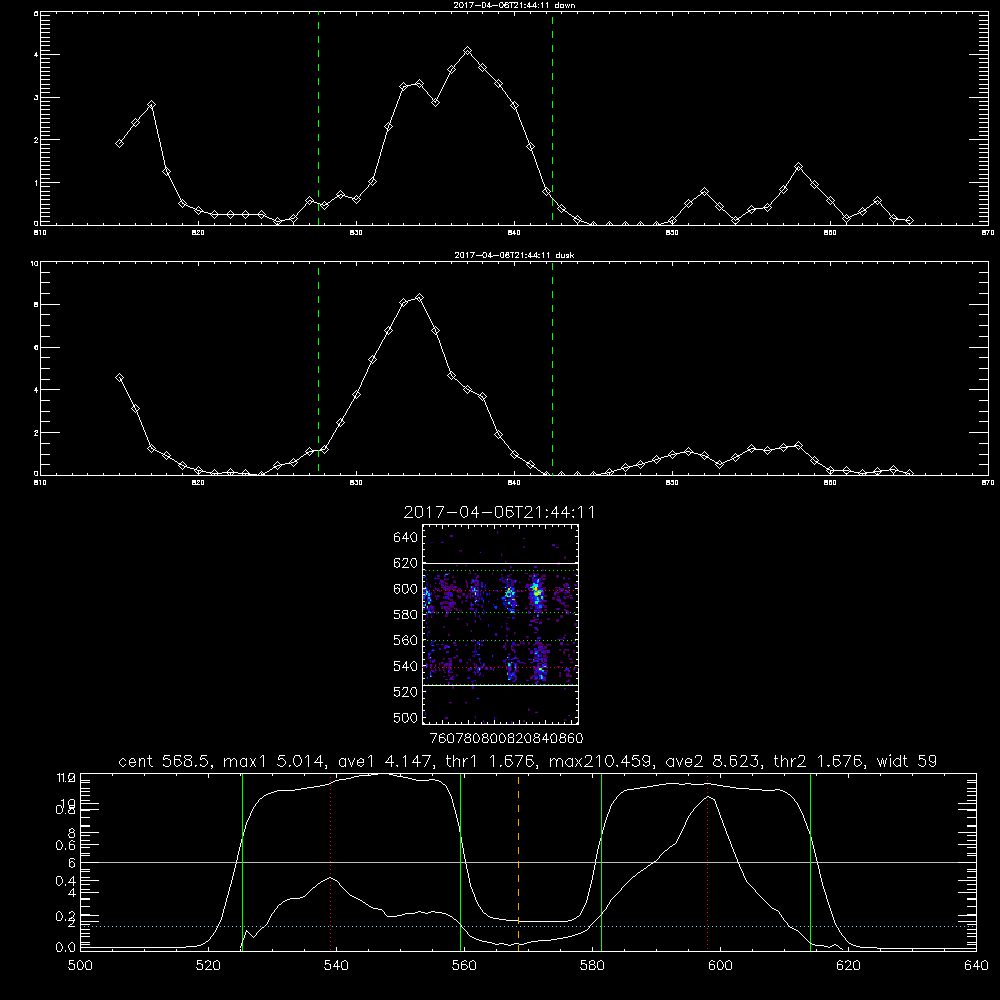
Task: Click the green solid line near 525 in bottom plot
Action: coord(242,861)
